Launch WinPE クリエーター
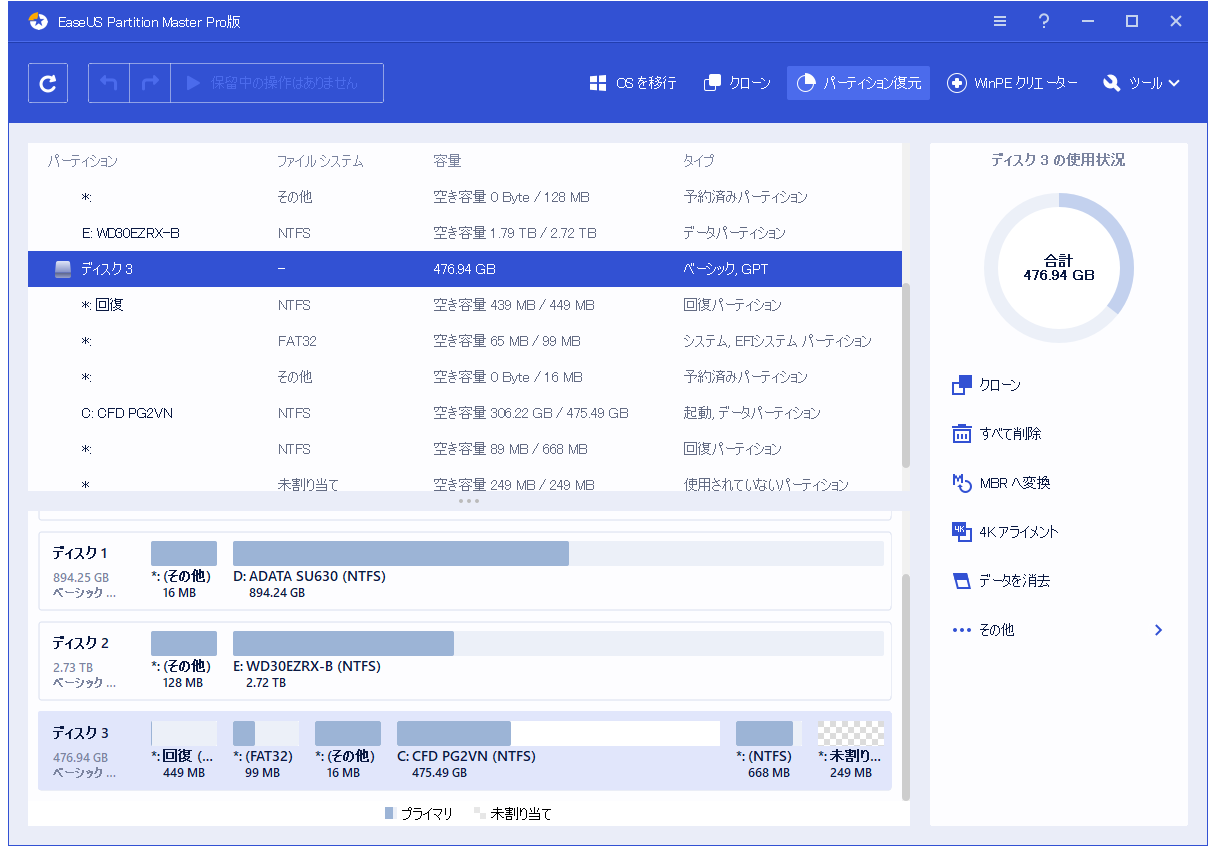The image size is (1216, 854). point(1012,83)
